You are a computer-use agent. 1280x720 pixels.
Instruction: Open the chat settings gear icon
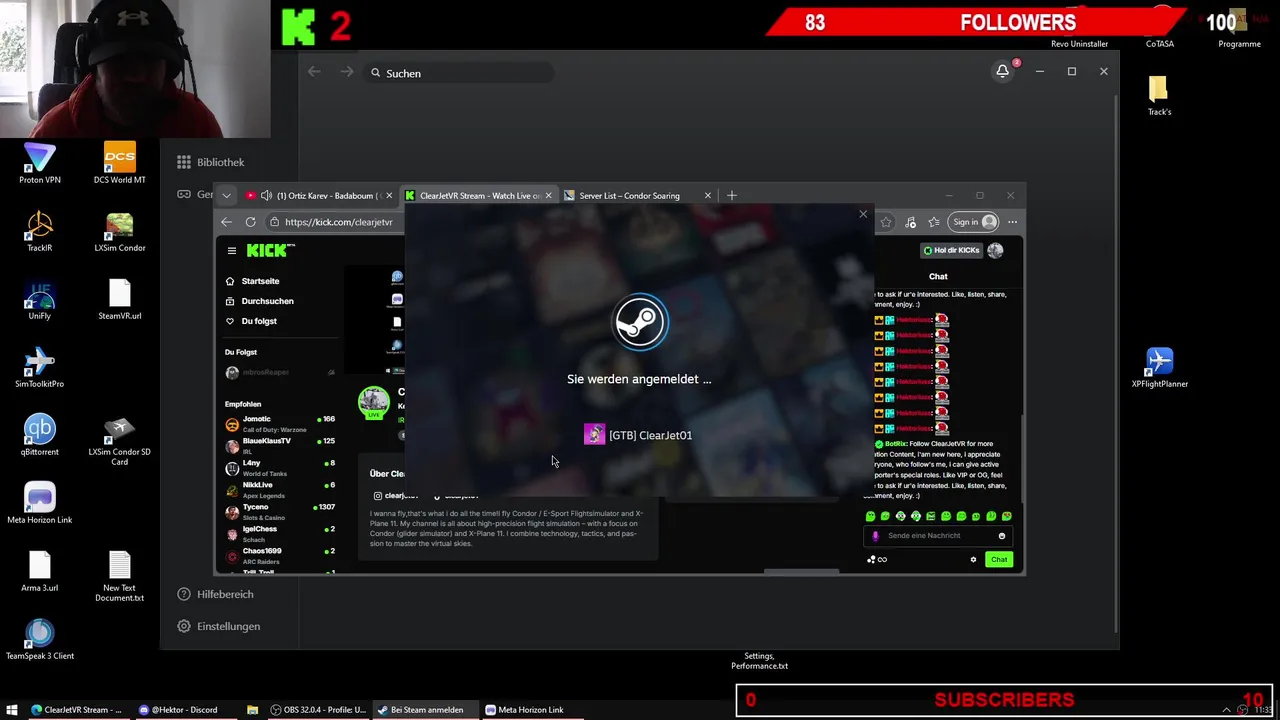[x=973, y=560]
